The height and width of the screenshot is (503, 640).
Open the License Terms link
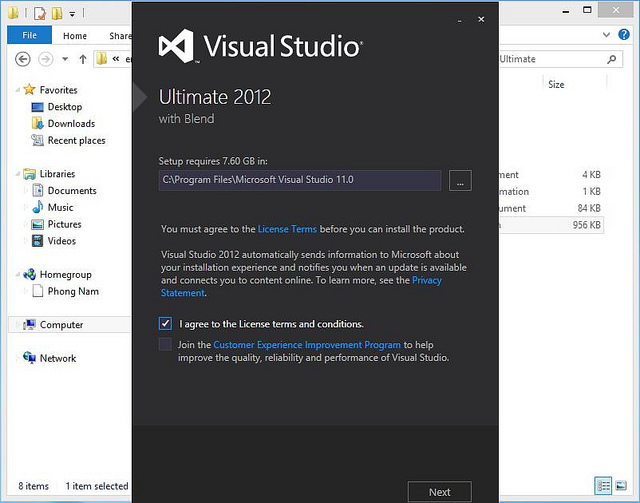point(287,229)
